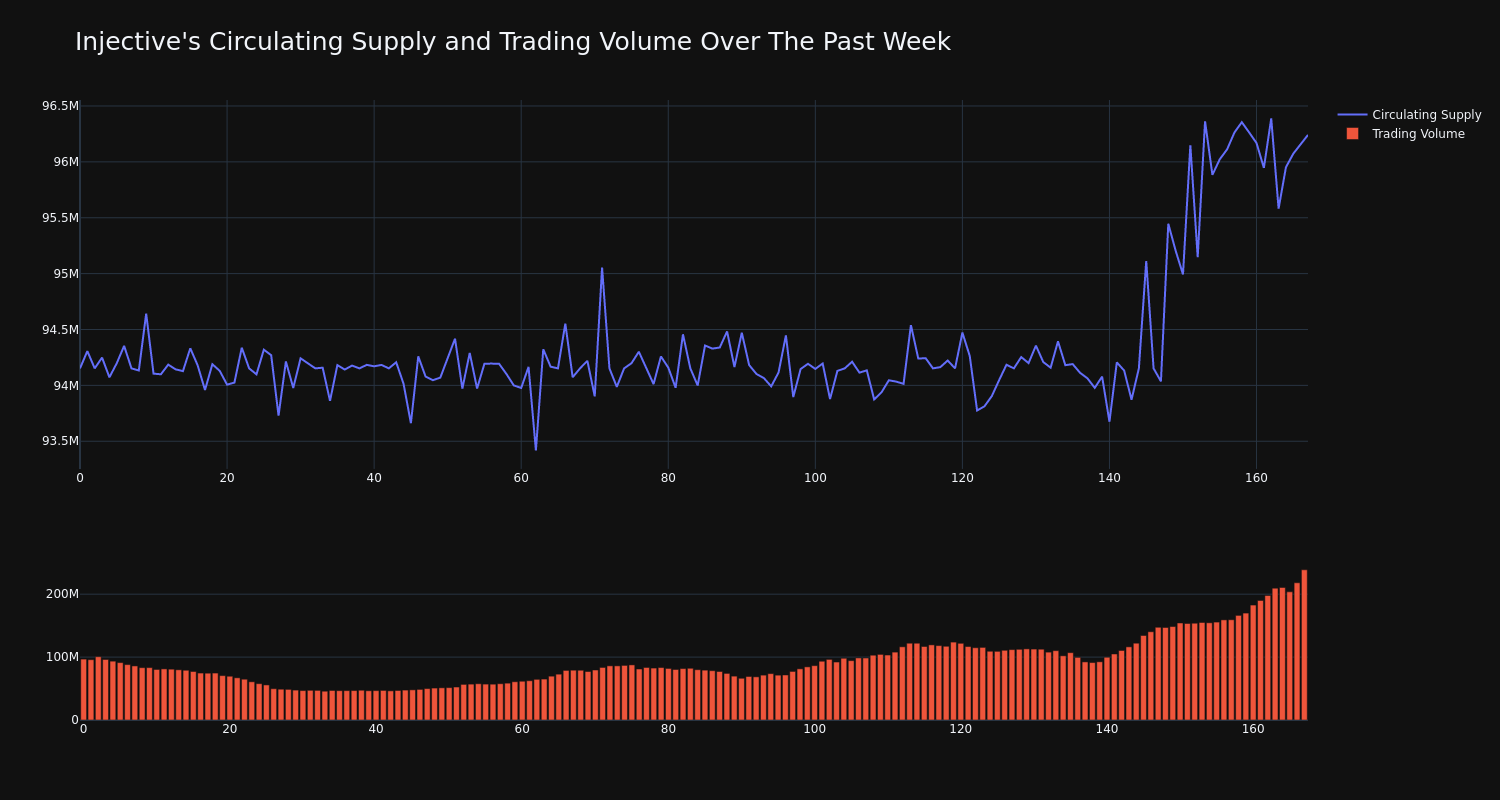Click the 40 tick on volume chart x-axis
This screenshot has width=1500, height=800.
coord(376,729)
